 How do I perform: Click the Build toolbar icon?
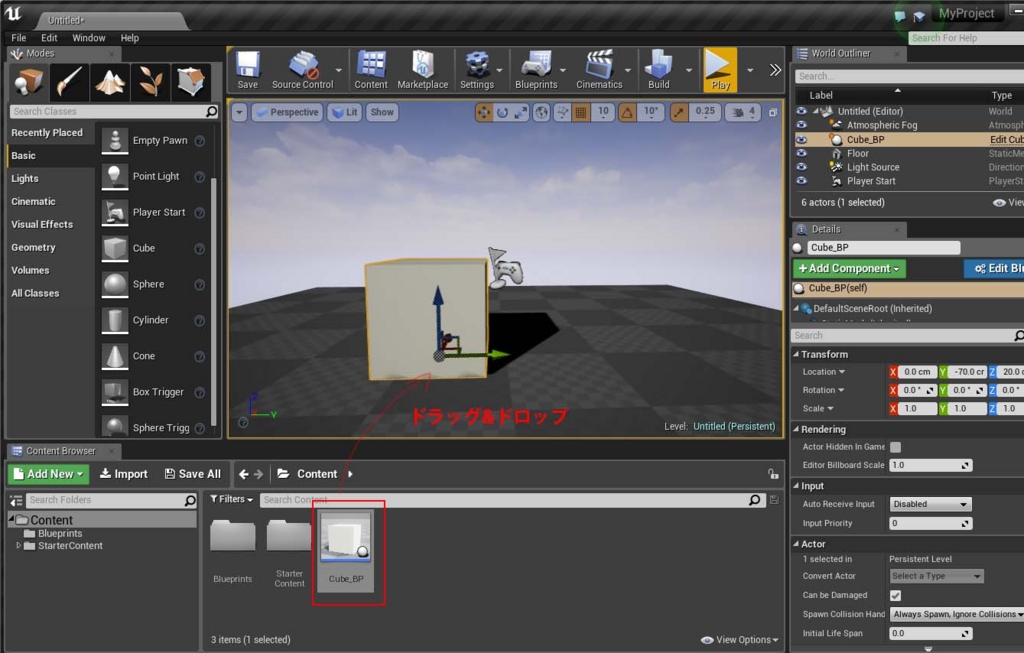pos(658,70)
